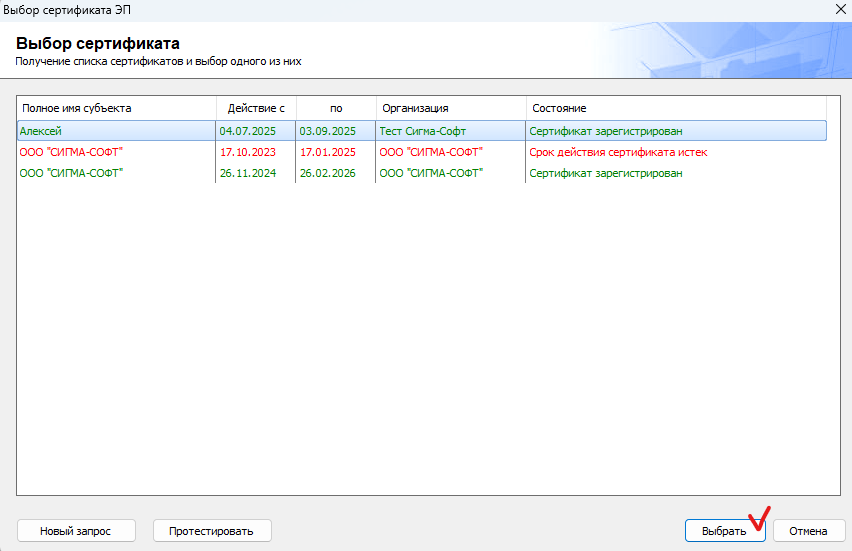Image resolution: width=852 pixels, height=551 pixels.
Task: Close the certificate selection dialog
Action: tap(840, 9)
